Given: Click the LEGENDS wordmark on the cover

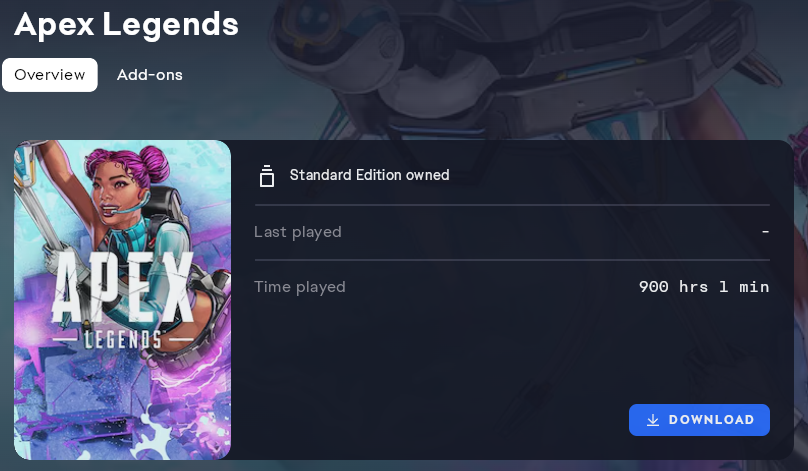Looking at the screenshot, I should (123, 340).
